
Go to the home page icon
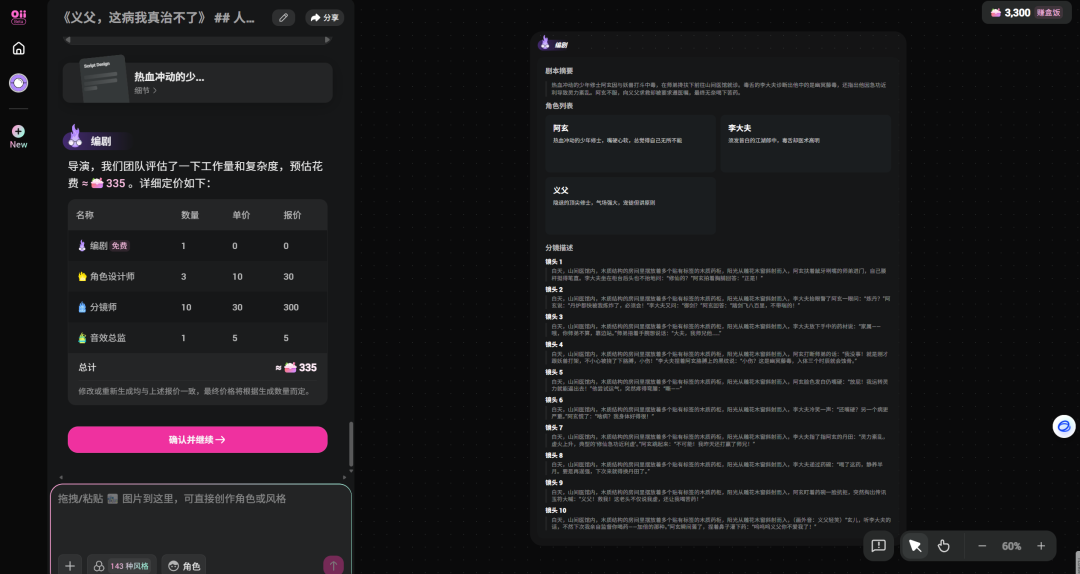[19, 48]
